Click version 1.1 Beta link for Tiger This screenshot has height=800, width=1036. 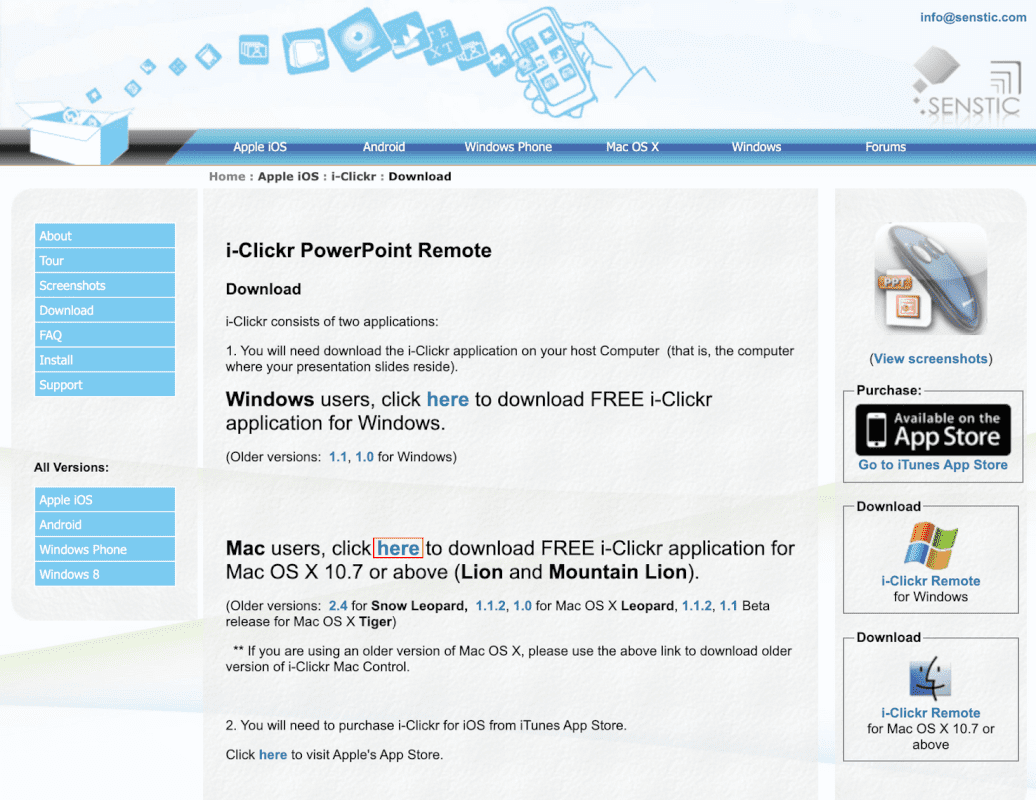(x=728, y=606)
